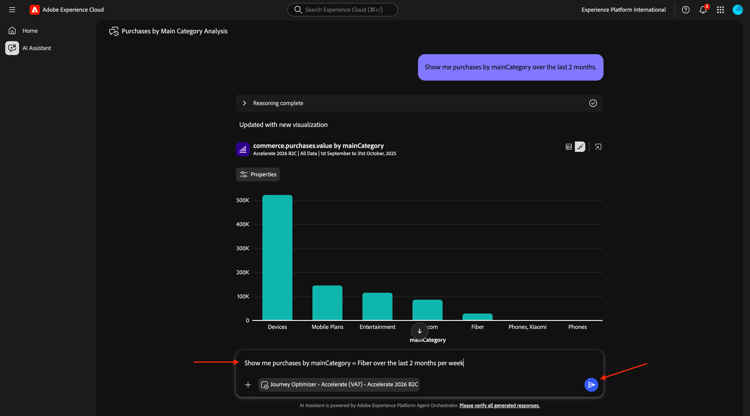This screenshot has height=416, width=750.
Task: Open the notifications bell
Action: 703,10
